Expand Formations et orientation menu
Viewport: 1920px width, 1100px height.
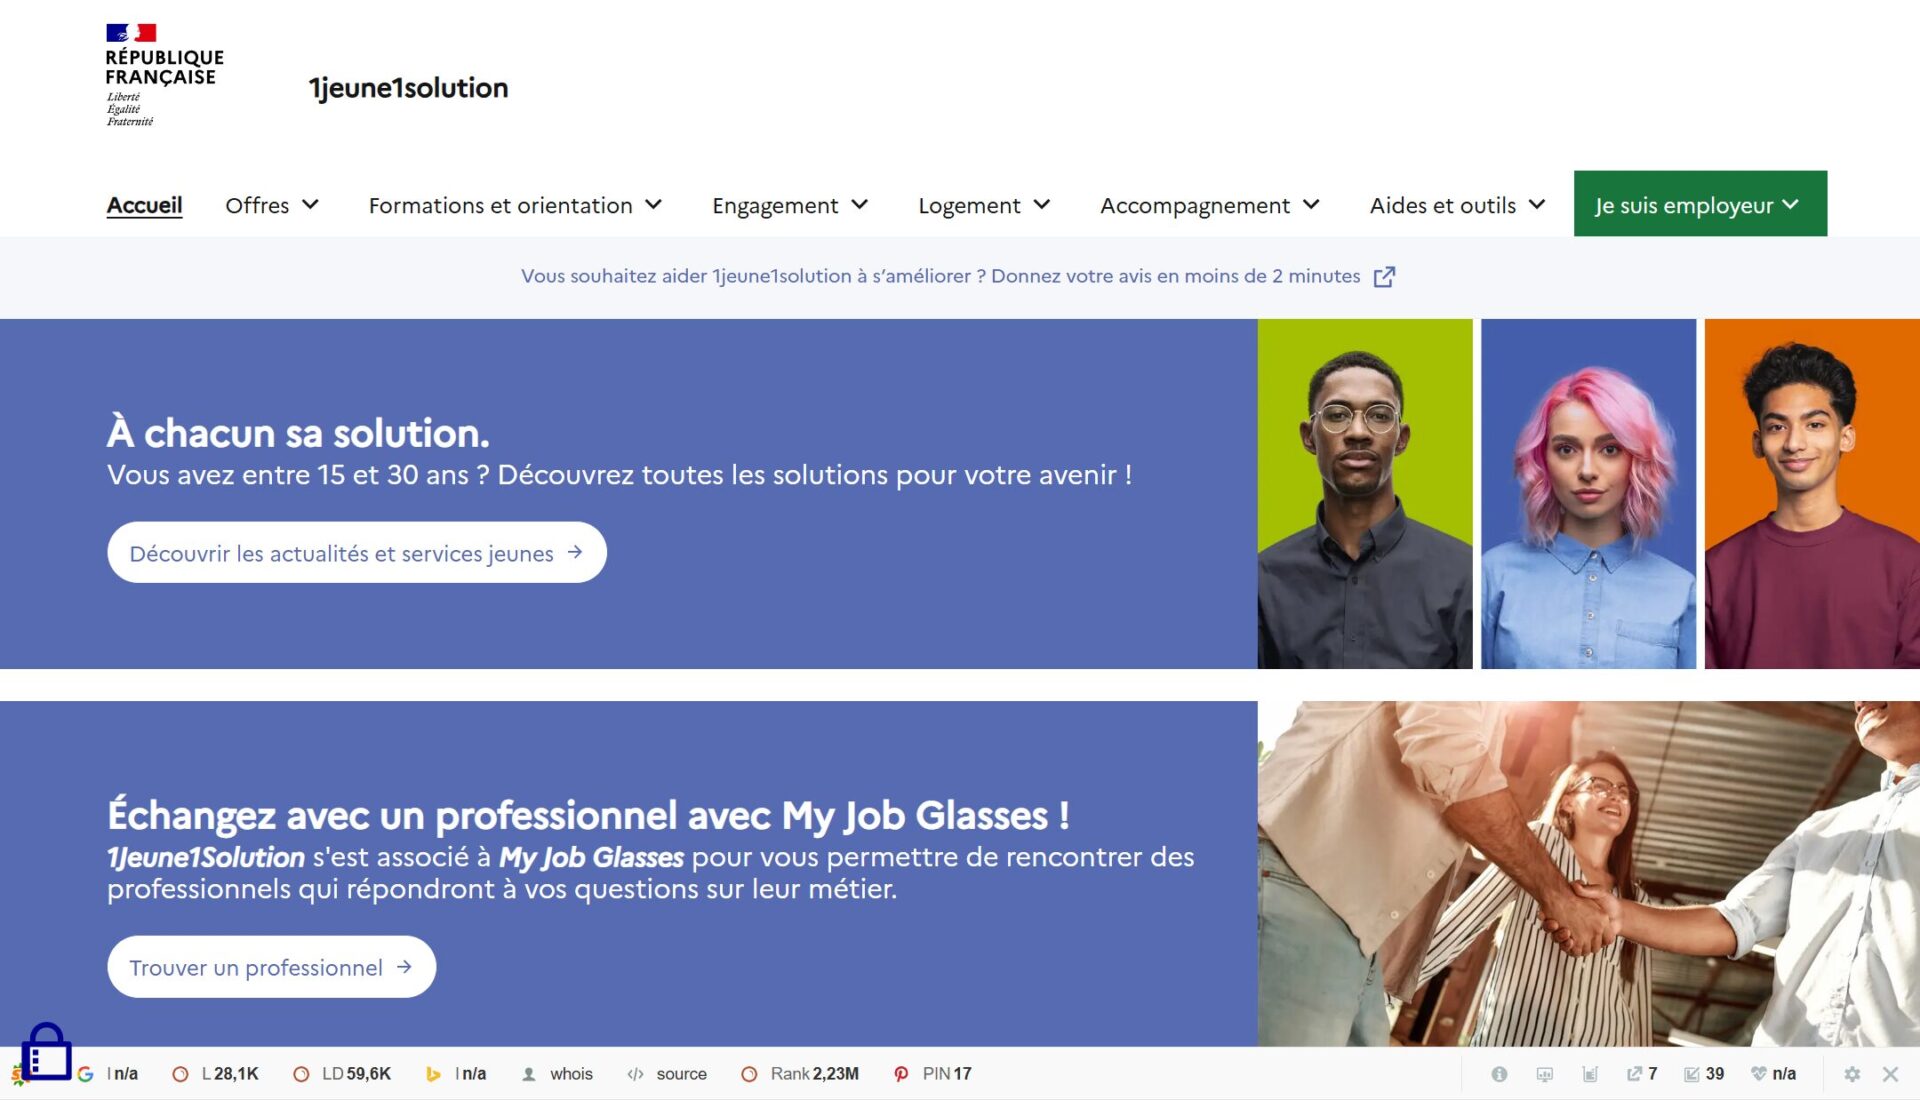515,205
